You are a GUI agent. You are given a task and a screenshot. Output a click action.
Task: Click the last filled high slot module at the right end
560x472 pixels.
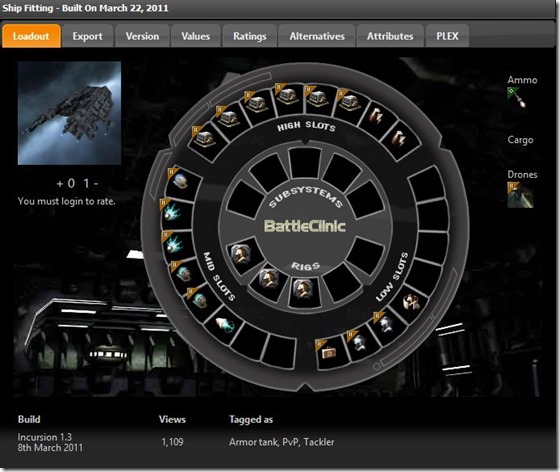coord(398,137)
